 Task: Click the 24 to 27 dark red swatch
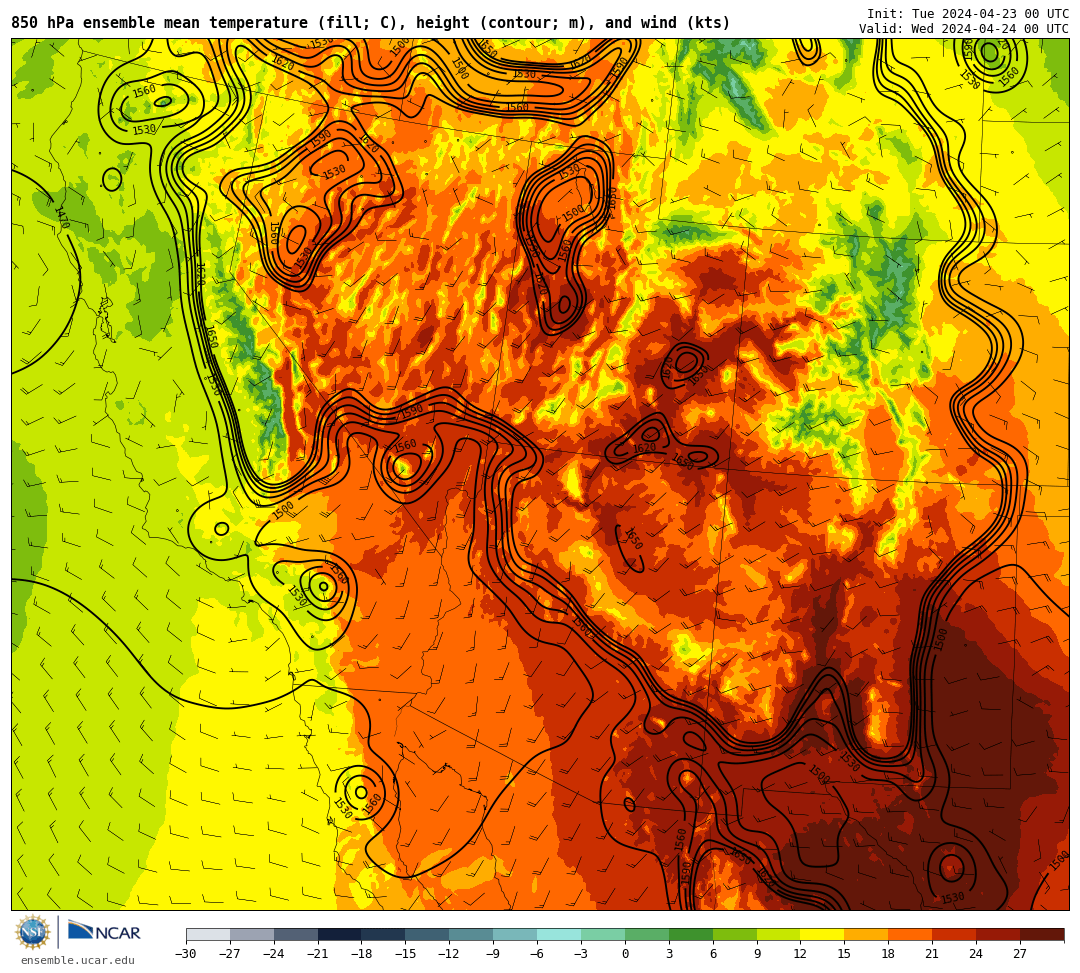[998, 934]
